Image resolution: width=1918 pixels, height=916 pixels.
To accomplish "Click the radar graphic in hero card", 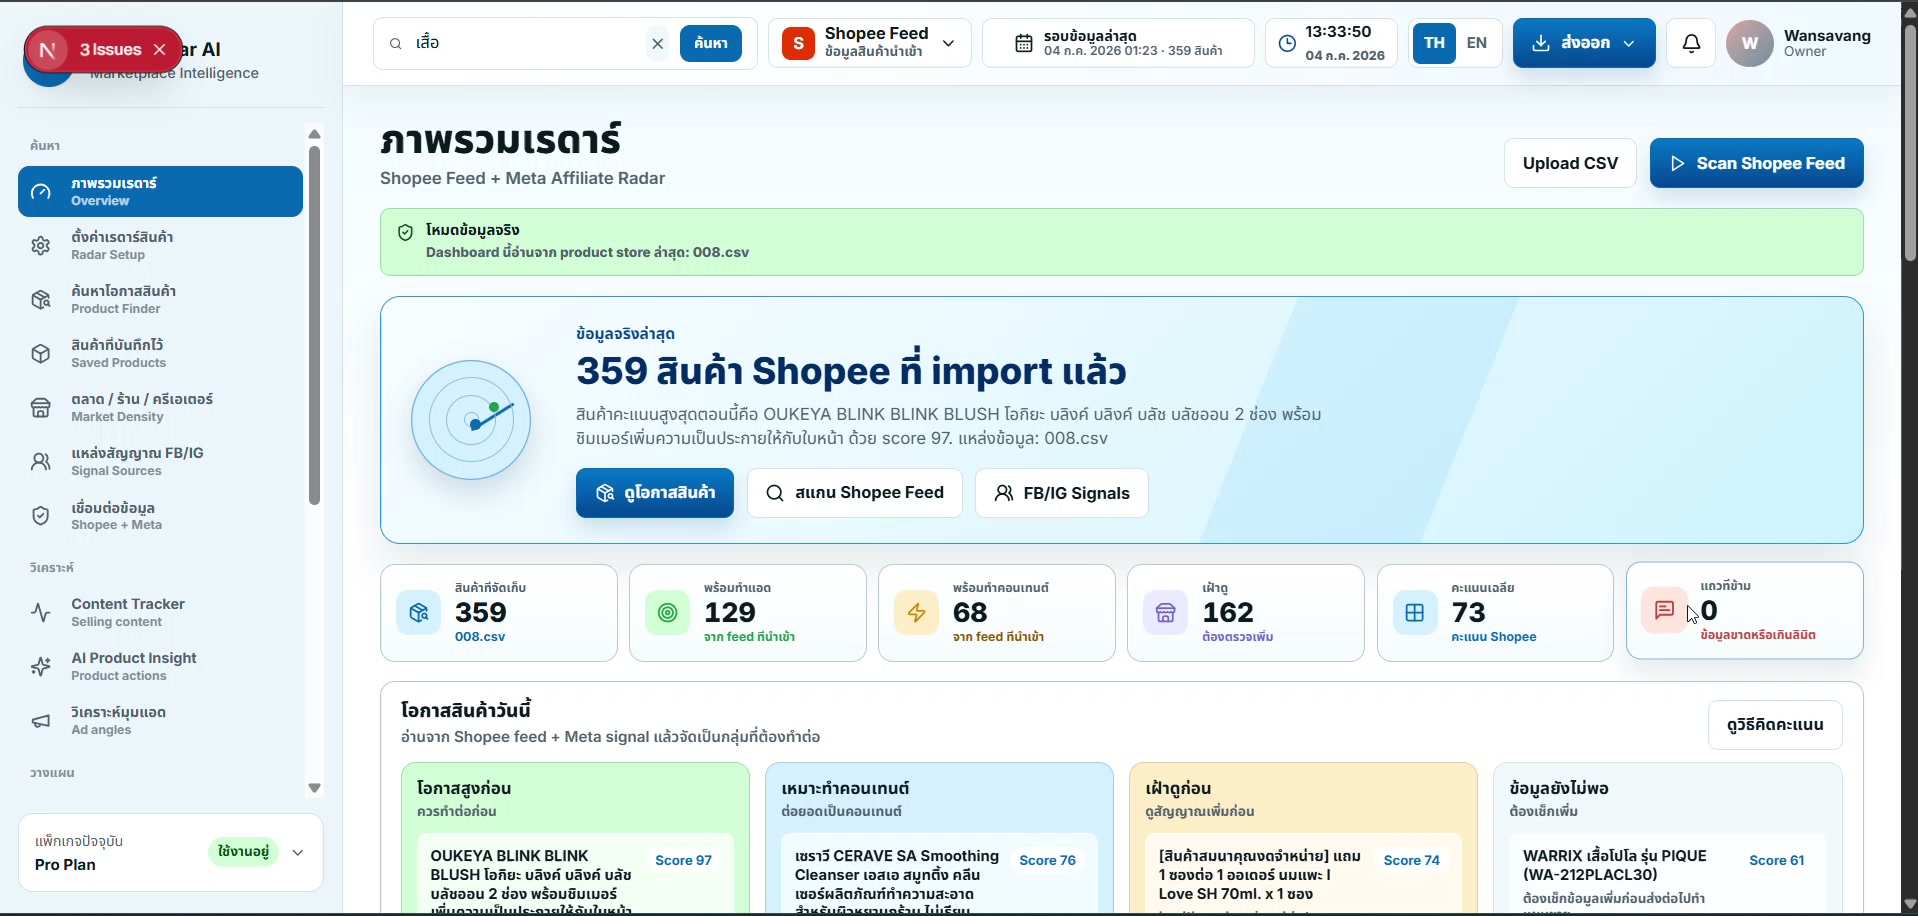I will (x=471, y=420).
